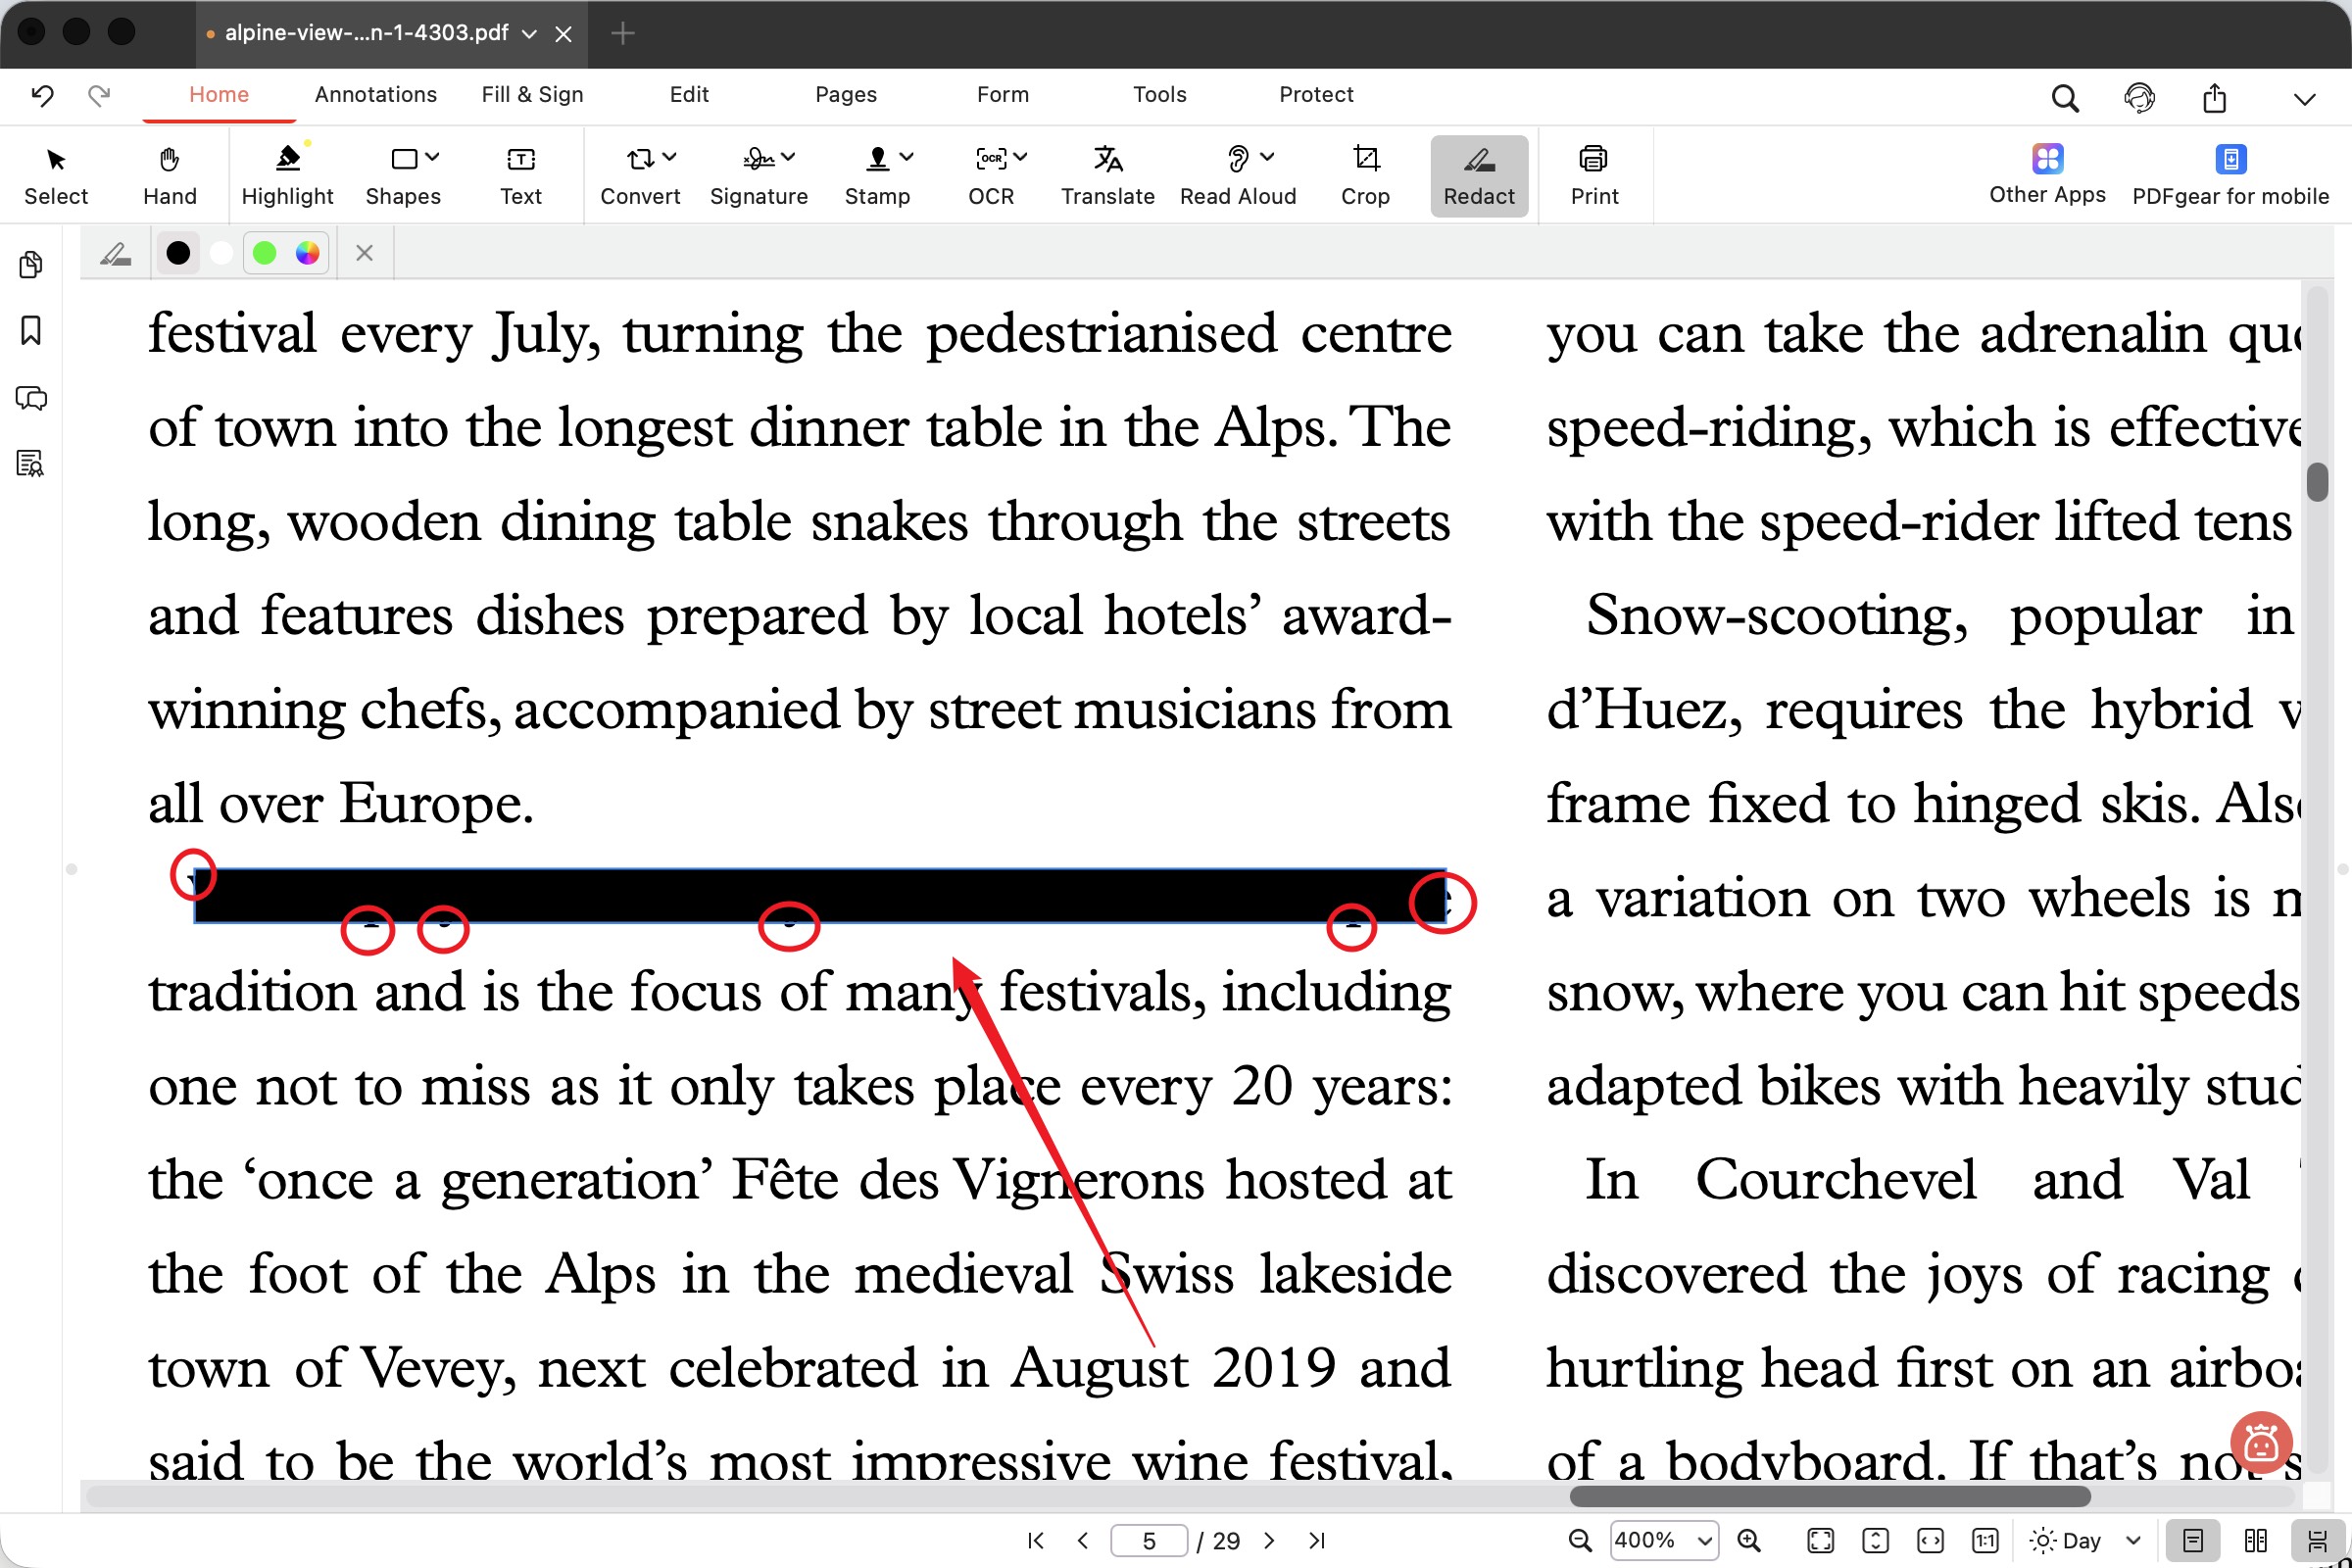Open the bookmarks sidebar panel

pyautogui.click(x=31, y=330)
